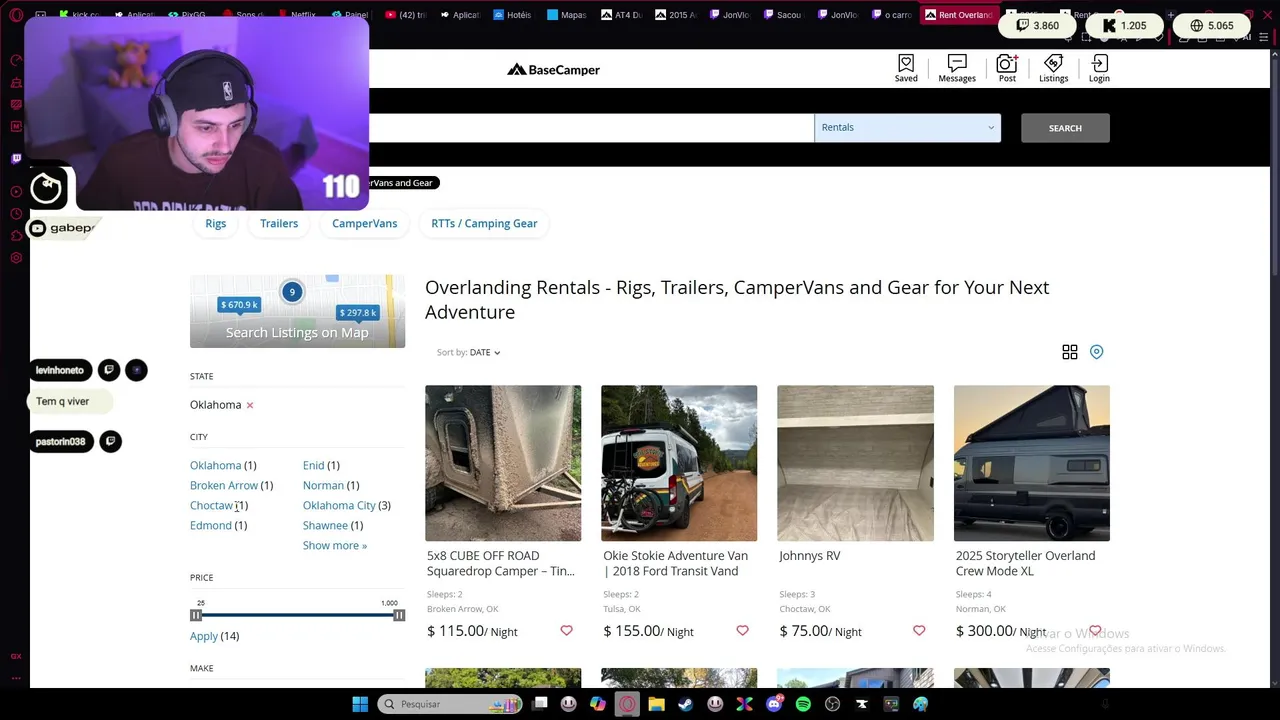This screenshot has width=1280, height=720.
Task: Switch to map pin view icon
Action: pyautogui.click(x=1097, y=352)
